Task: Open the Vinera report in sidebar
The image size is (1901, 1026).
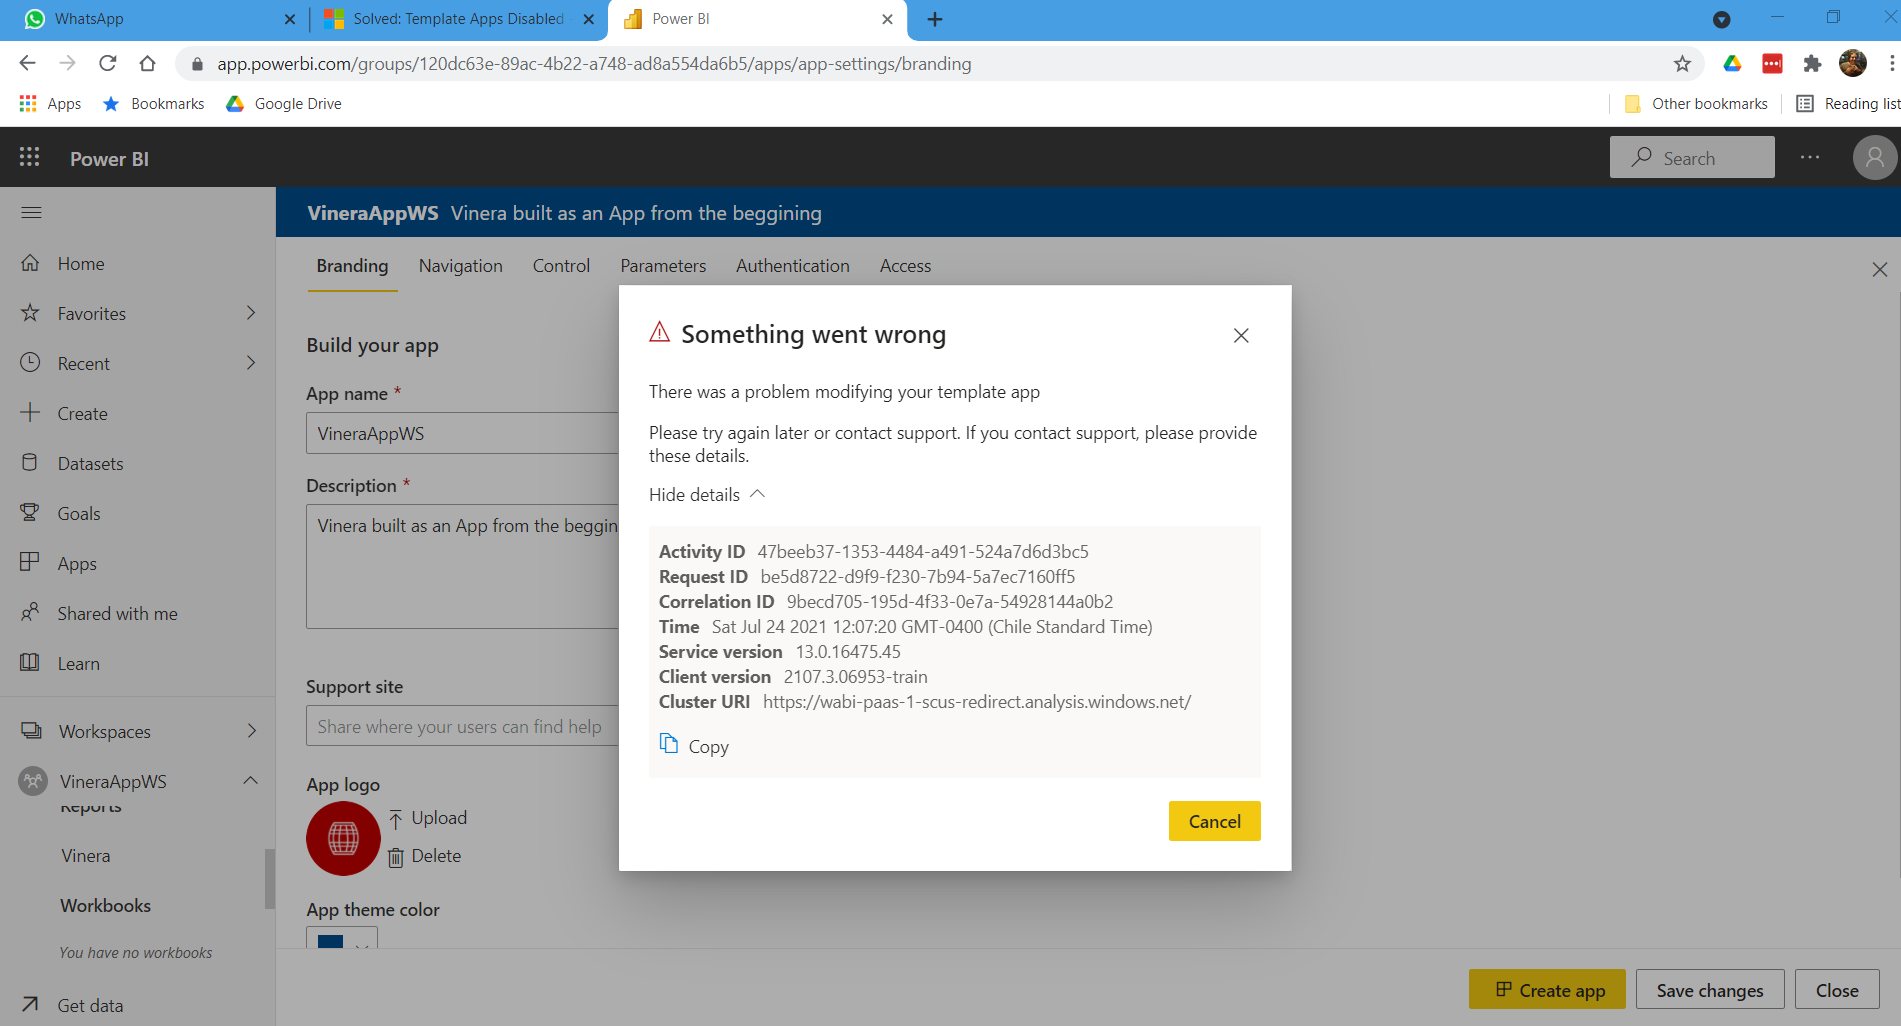Action: (86, 855)
